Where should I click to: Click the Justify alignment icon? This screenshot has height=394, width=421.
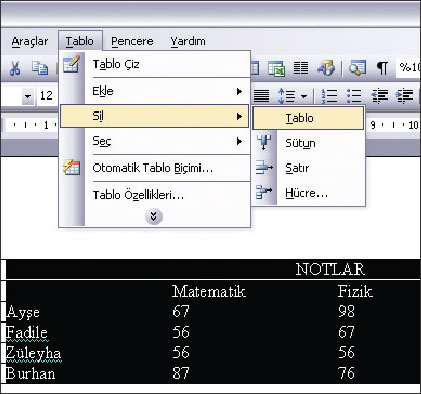261,96
